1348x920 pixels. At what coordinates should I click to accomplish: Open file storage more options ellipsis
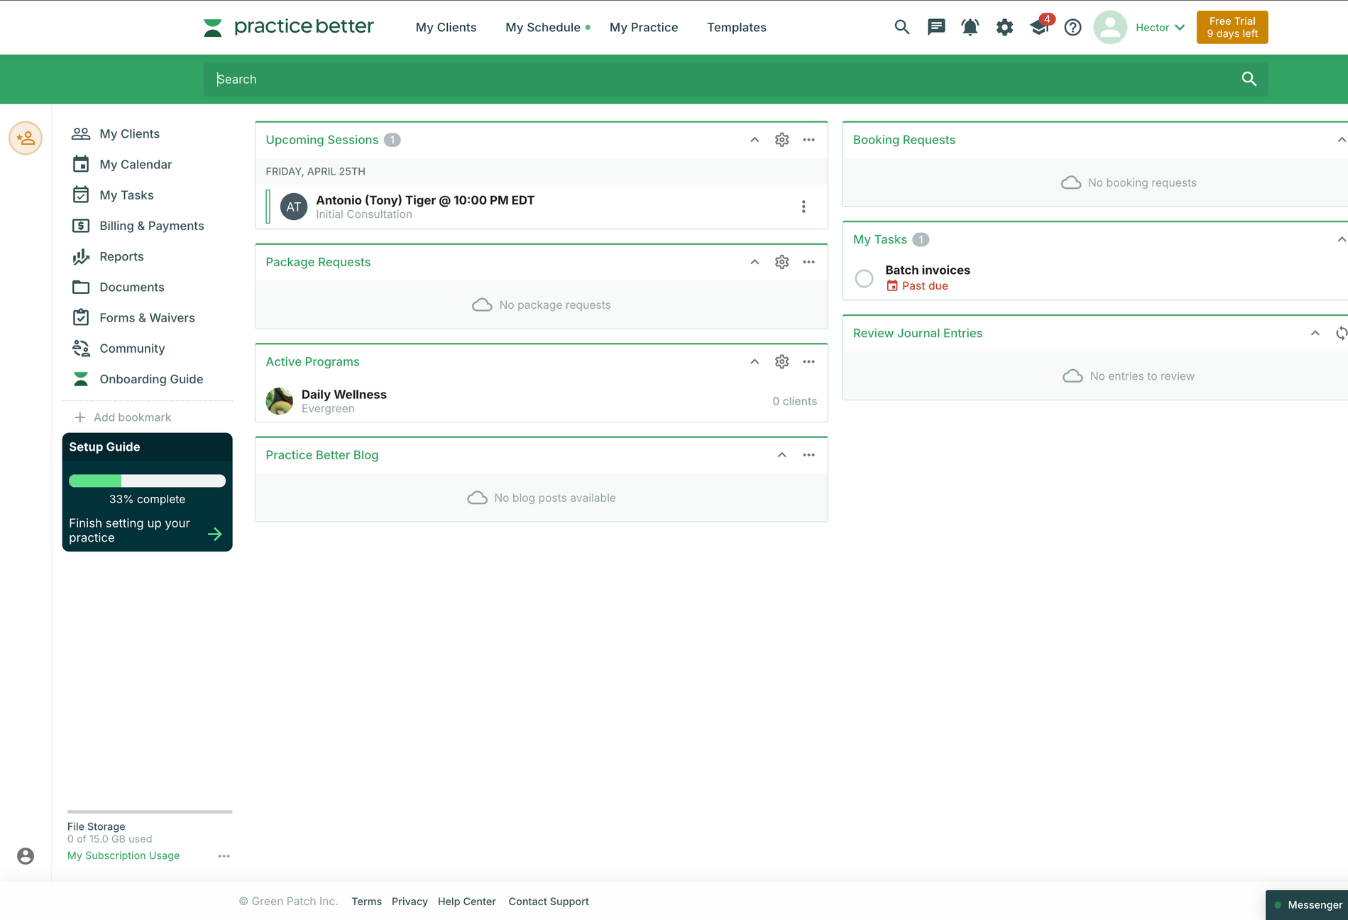[224, 856]
